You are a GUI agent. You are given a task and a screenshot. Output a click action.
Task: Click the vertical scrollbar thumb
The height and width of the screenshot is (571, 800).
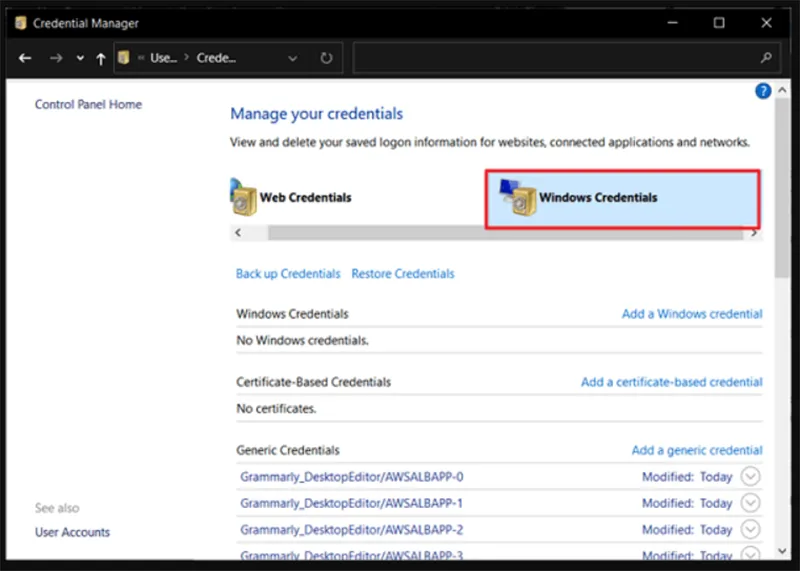(782, 188)
